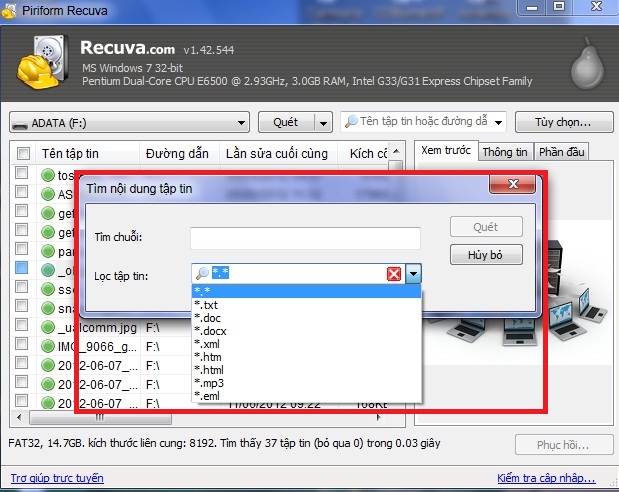Choose the *.html filter option

306,370
